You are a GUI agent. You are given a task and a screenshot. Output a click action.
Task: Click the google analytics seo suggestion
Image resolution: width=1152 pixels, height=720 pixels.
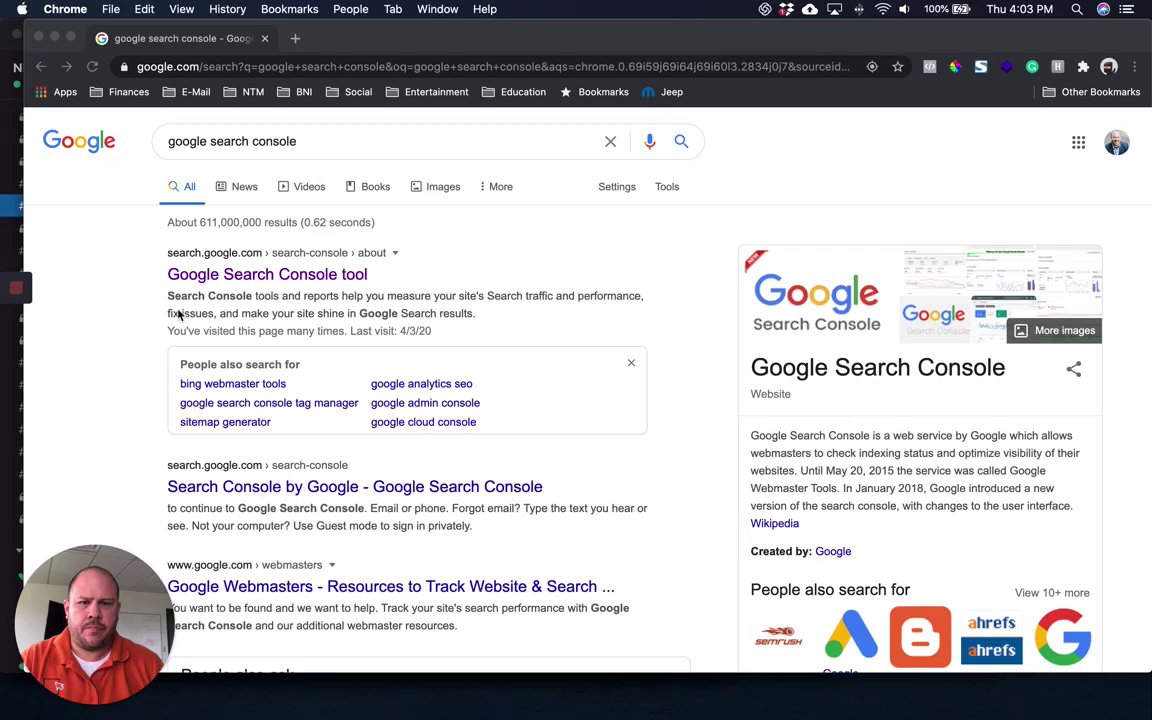pyautogui.click(x=422, y=384)
